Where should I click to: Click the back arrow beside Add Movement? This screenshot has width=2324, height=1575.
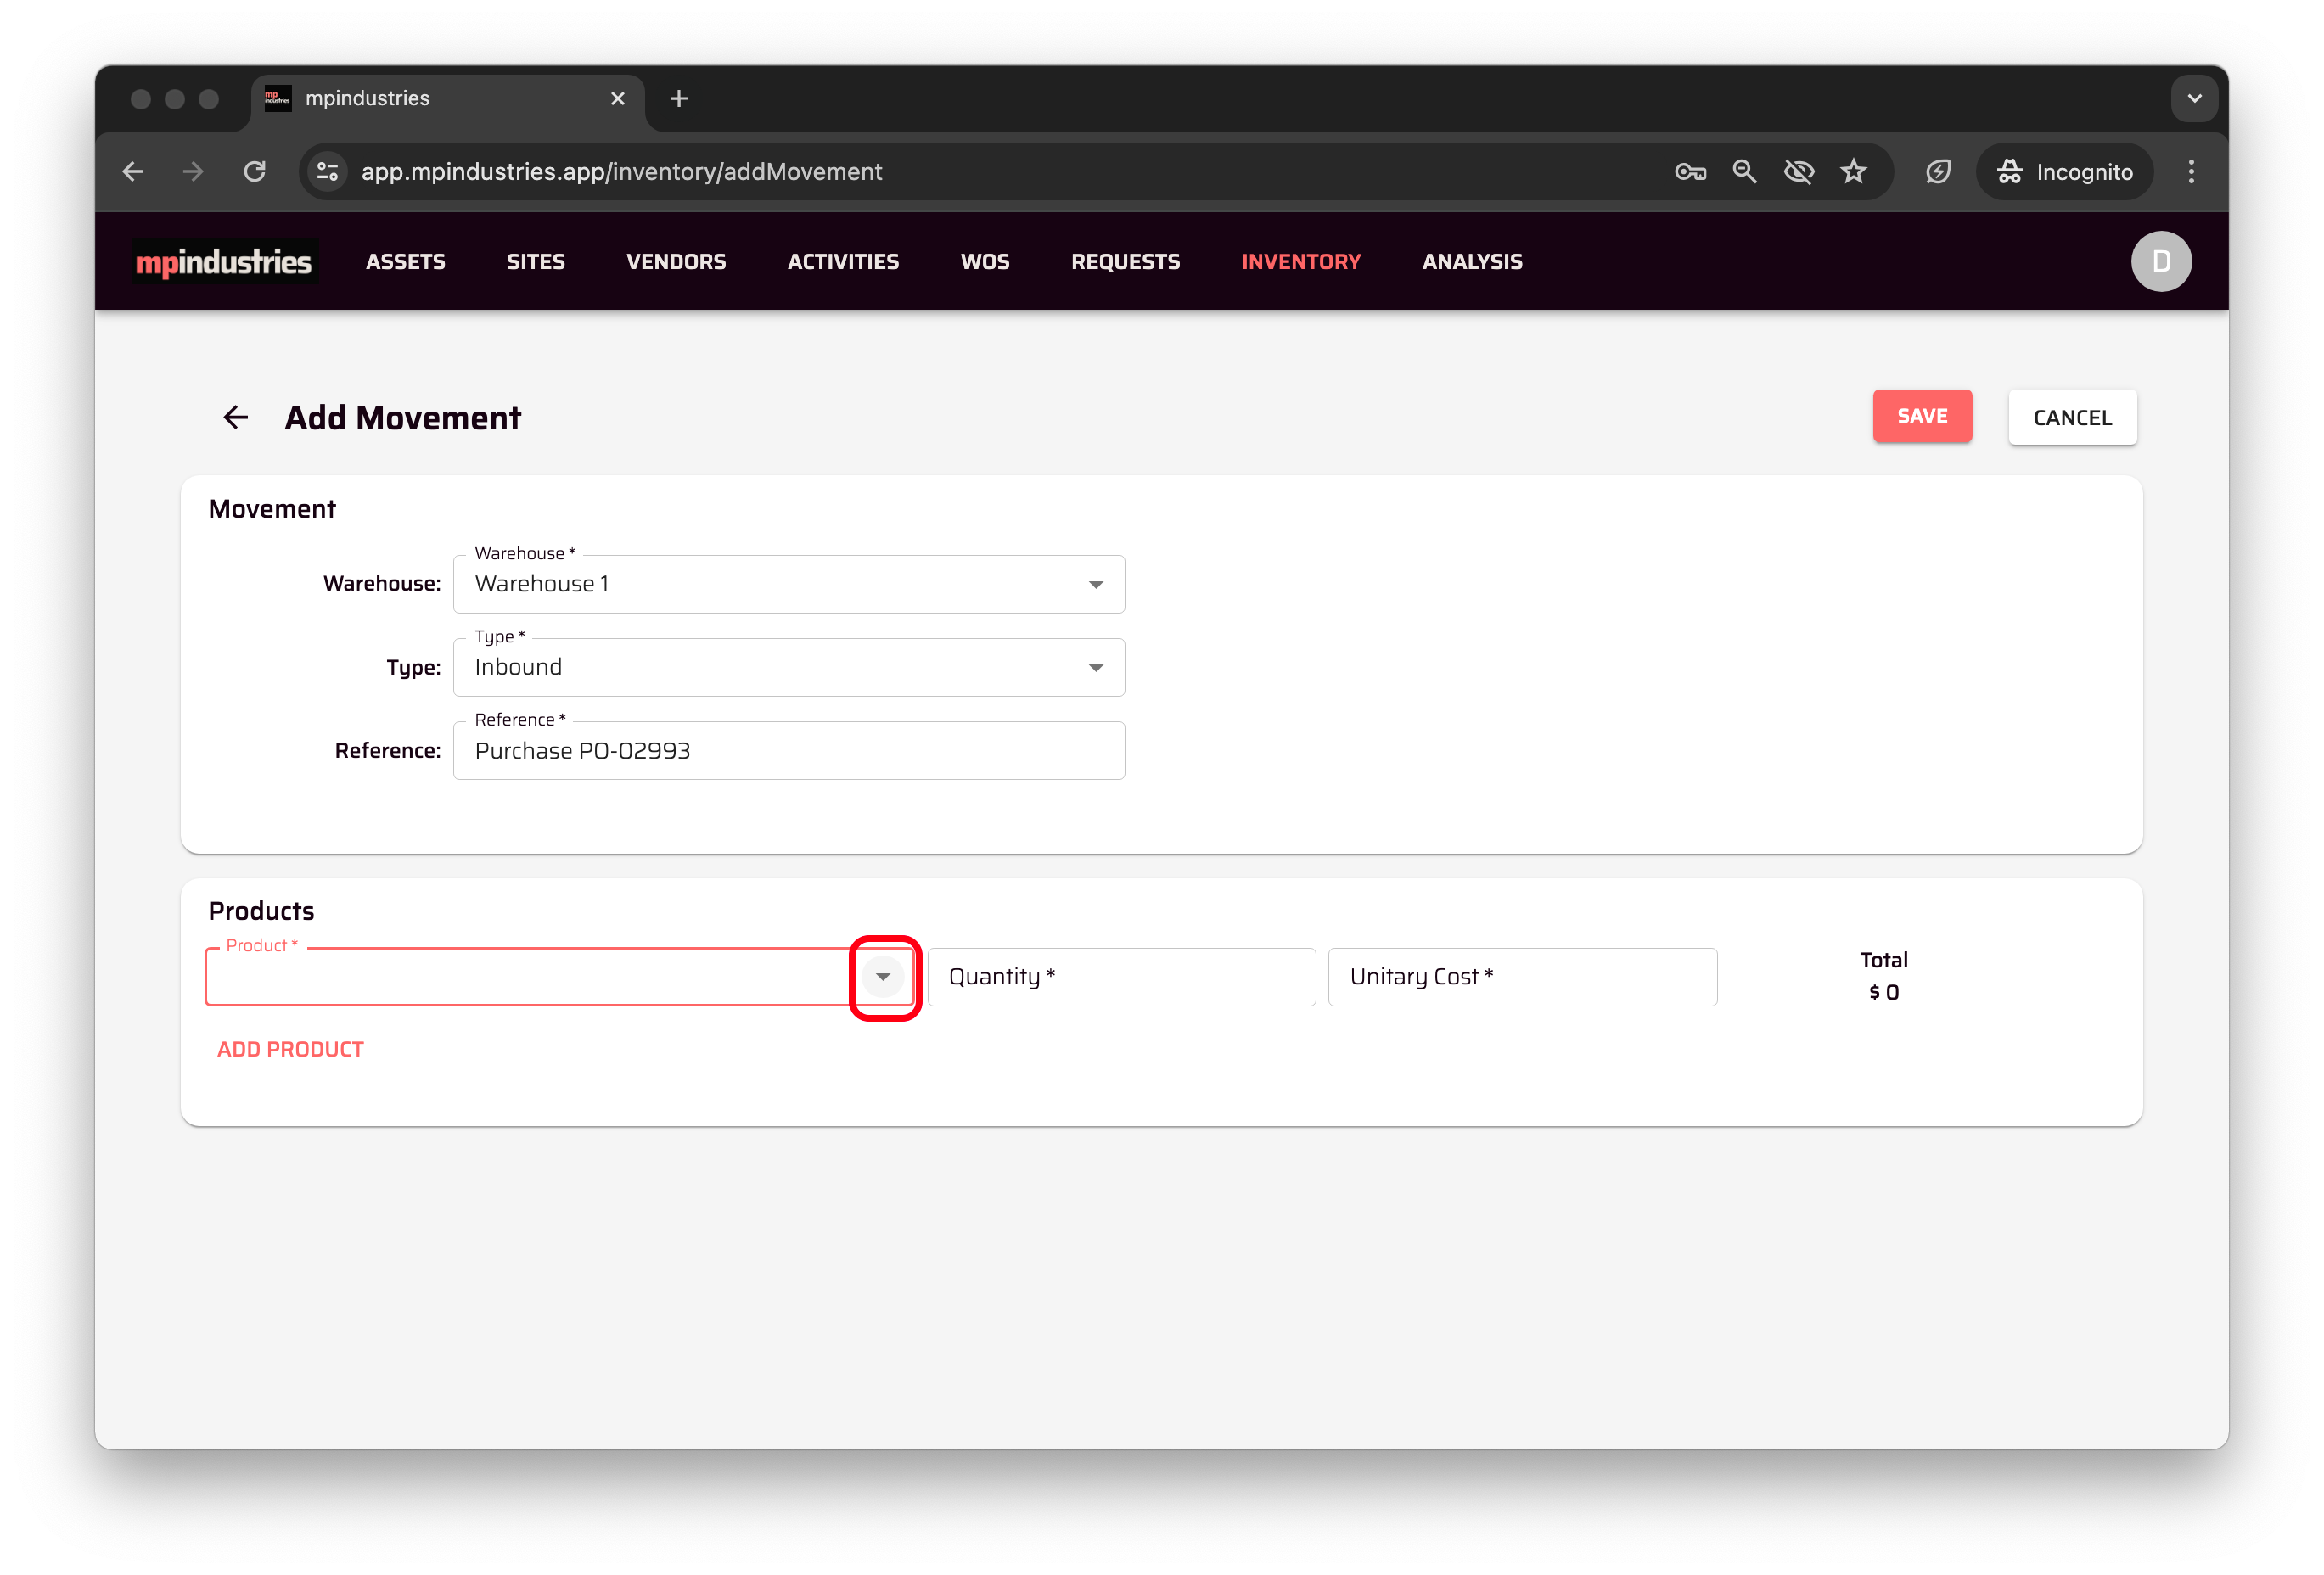[x=235, y=417]
